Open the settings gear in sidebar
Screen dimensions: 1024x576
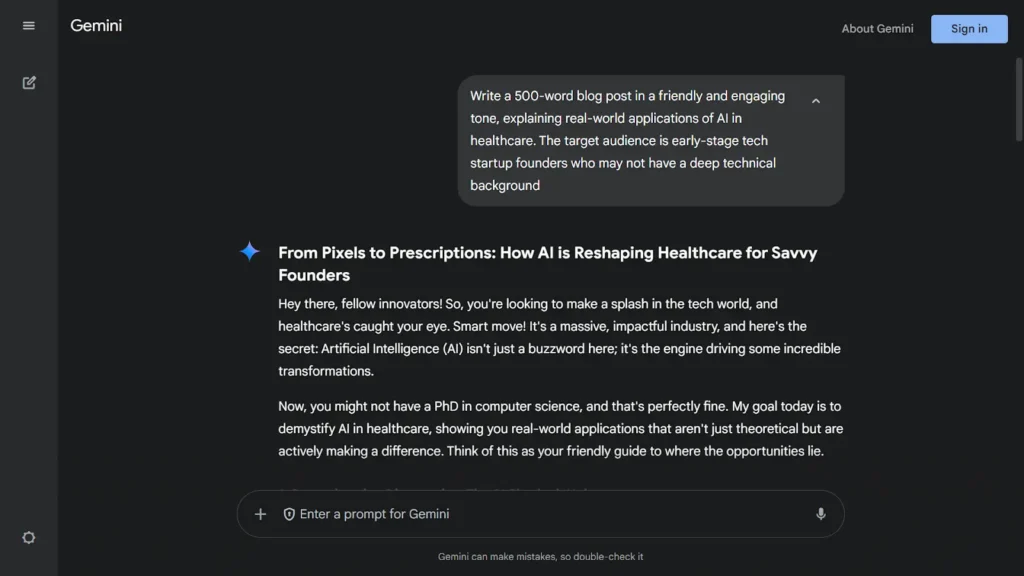pos(29,537)
